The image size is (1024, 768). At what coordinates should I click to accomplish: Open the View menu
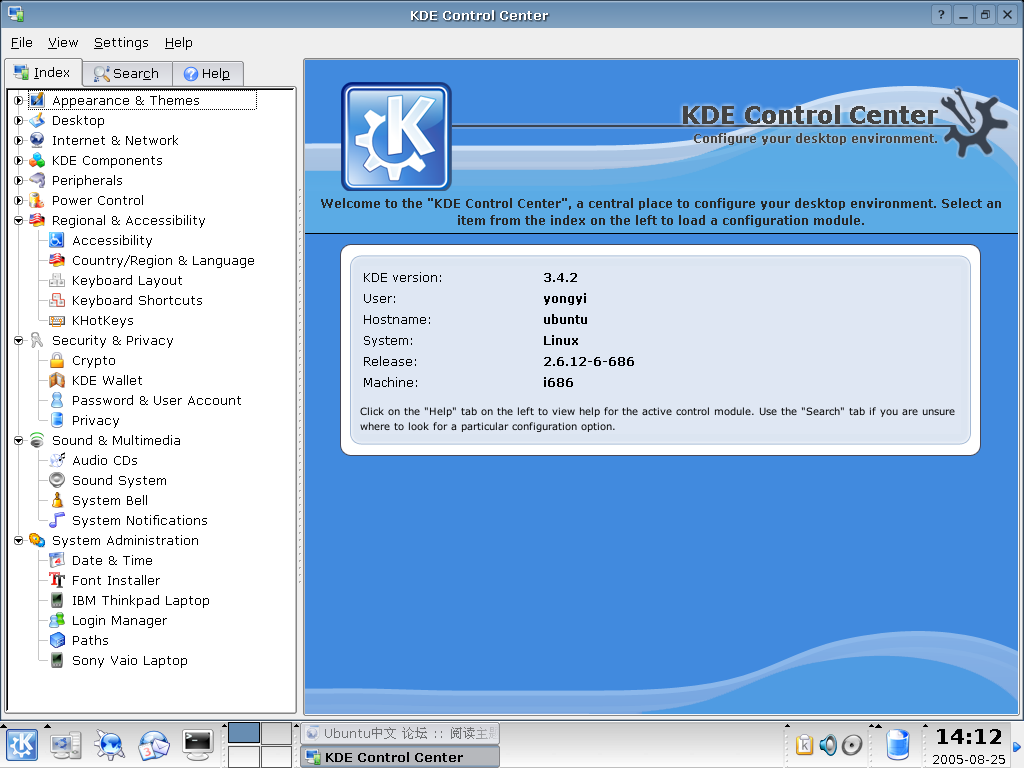(x=63, y=42)
